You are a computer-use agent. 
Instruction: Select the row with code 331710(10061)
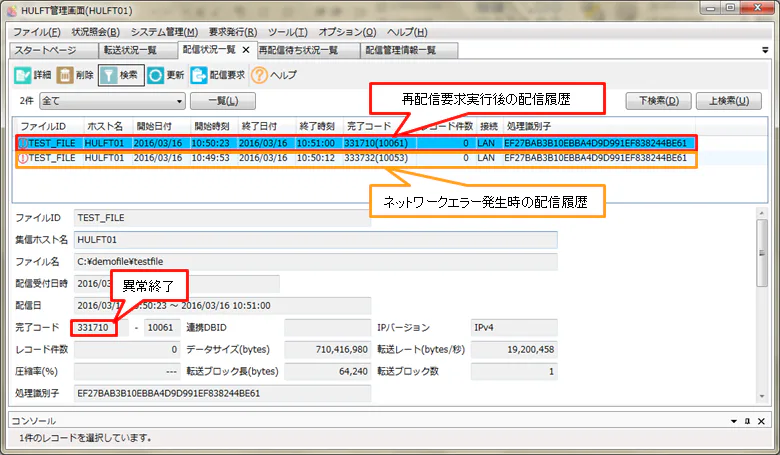pos(356,143)
